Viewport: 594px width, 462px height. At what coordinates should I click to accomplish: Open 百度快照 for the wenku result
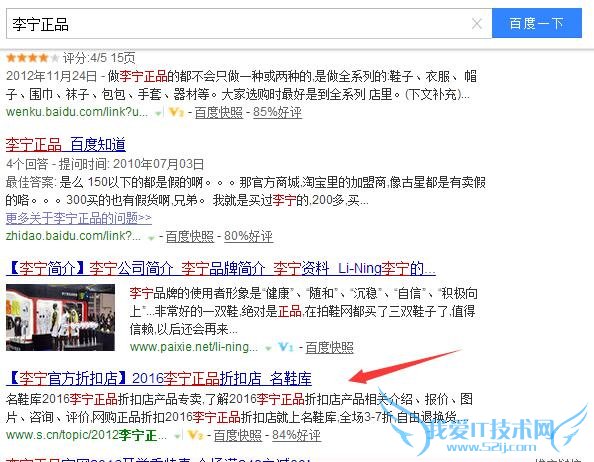coord(219,112)
